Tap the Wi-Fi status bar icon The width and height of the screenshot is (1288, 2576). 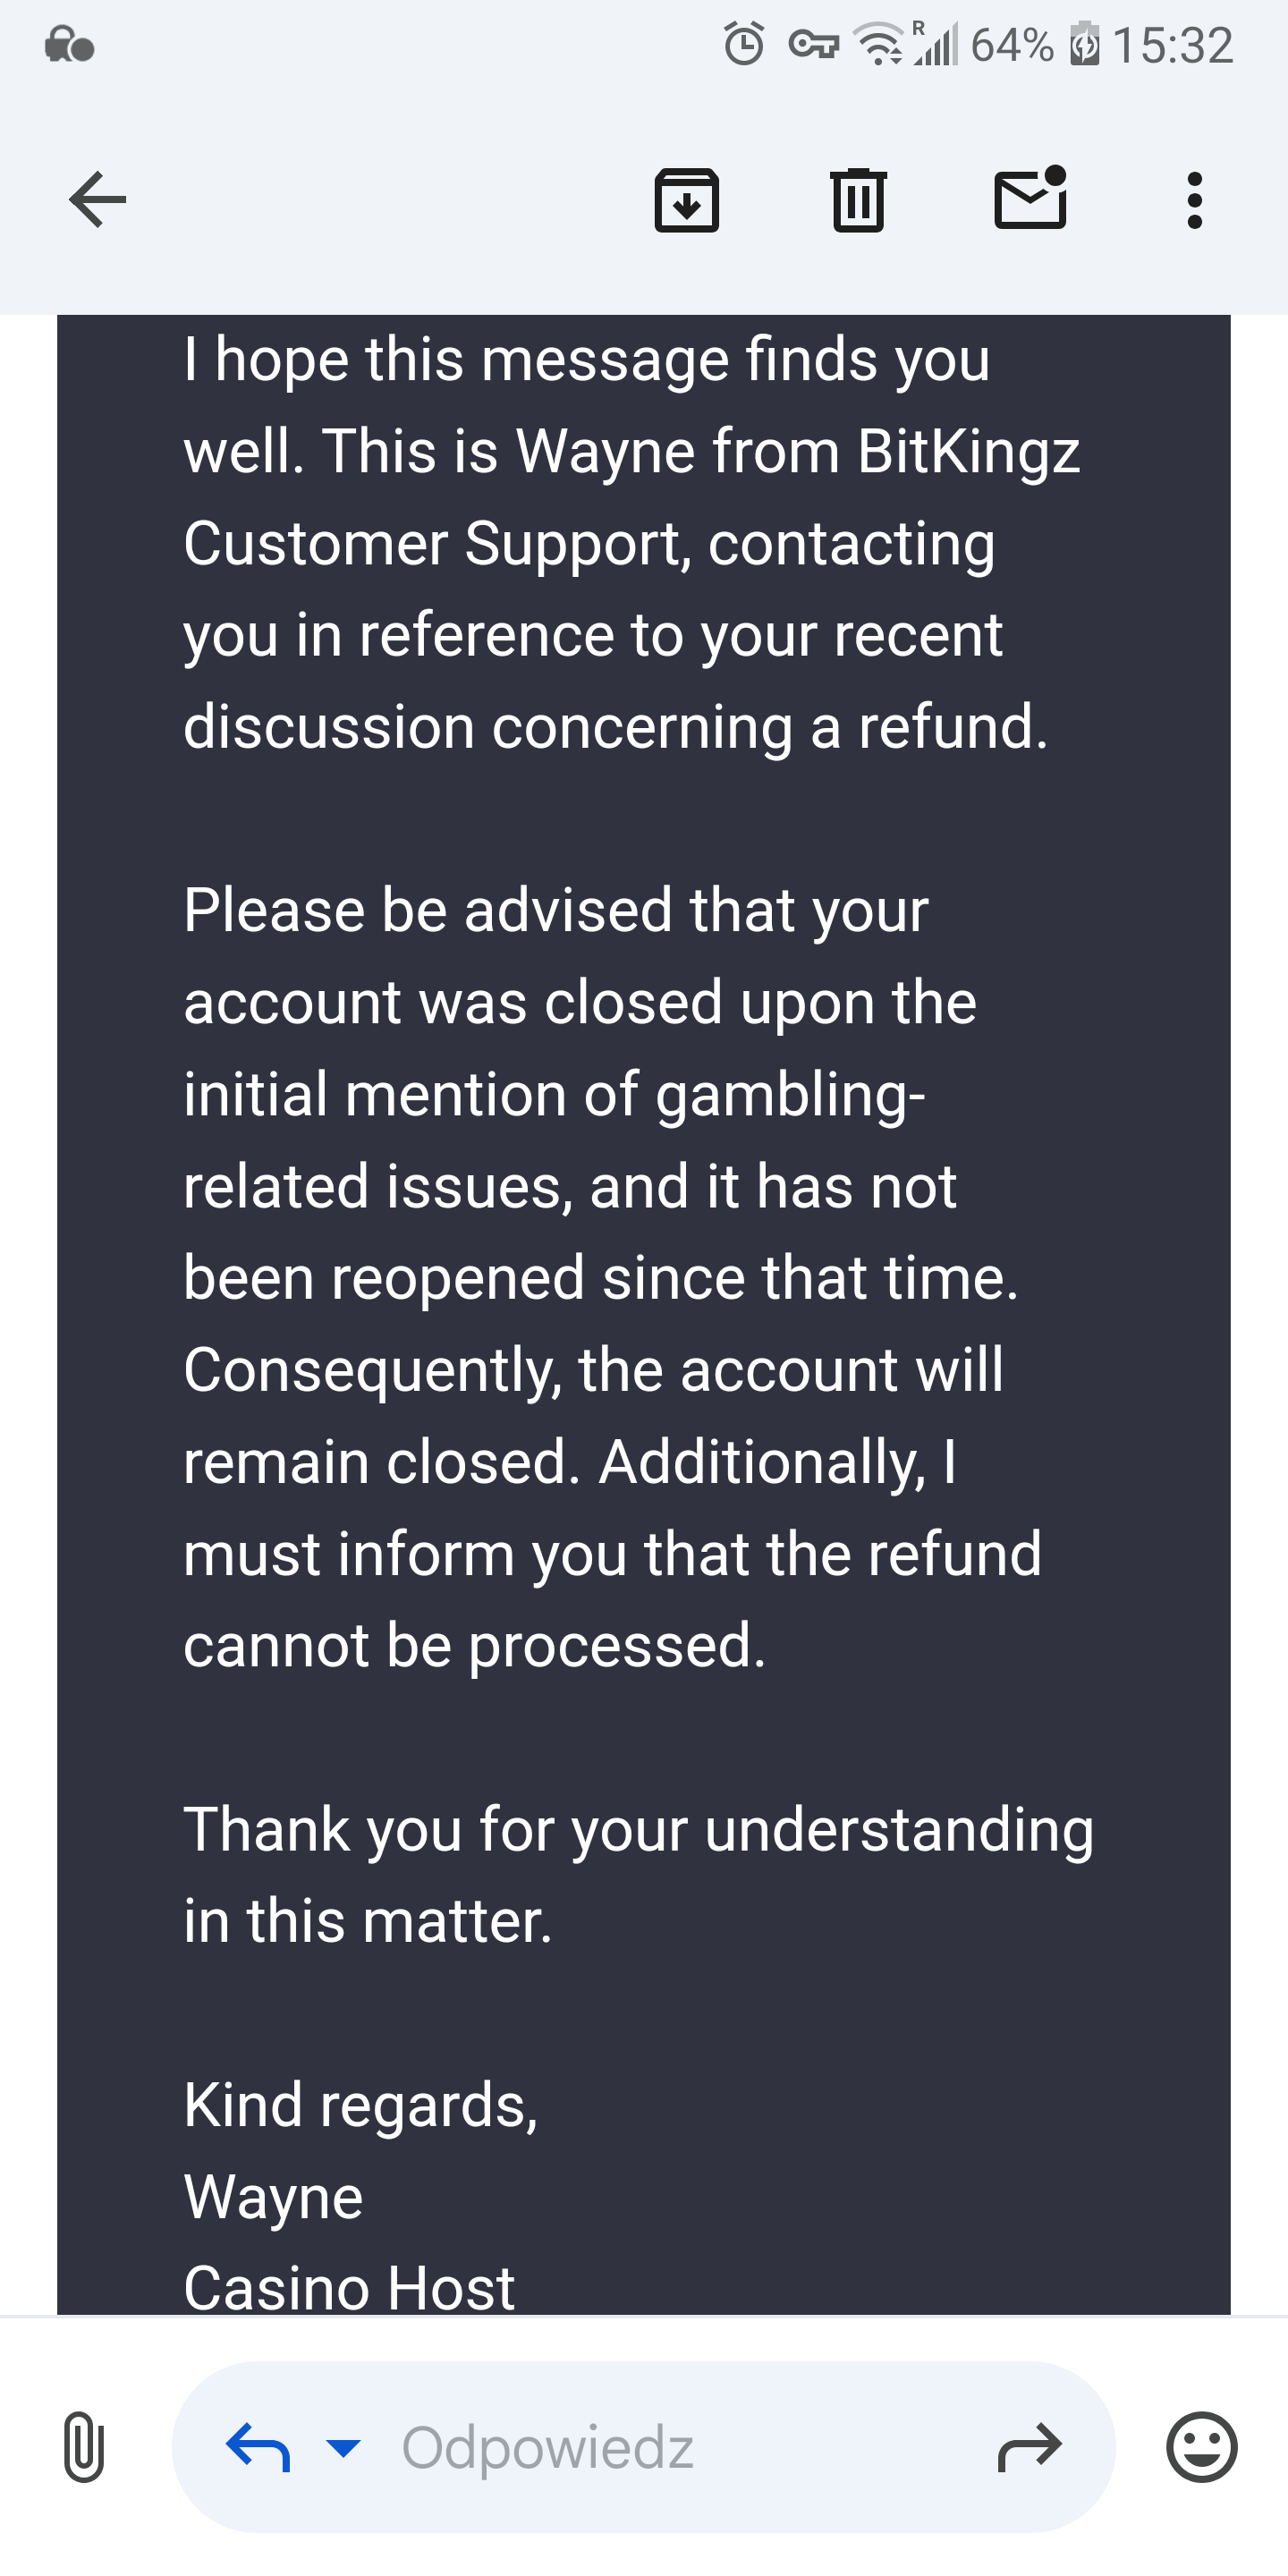[x=877, y=45]
